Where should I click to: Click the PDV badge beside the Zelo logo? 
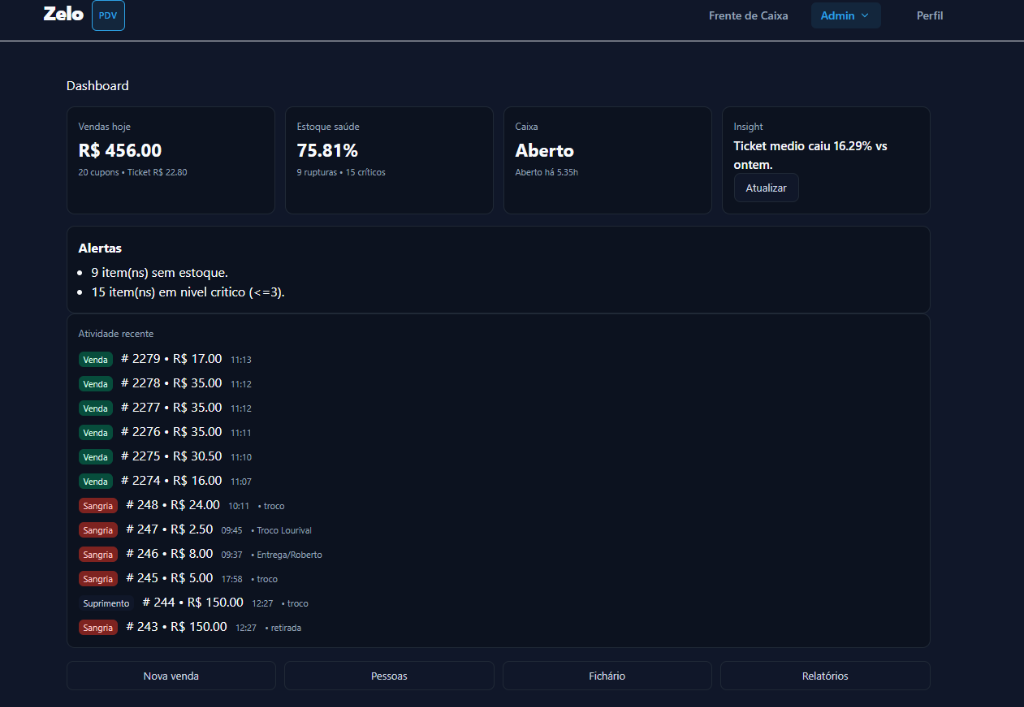107,15
